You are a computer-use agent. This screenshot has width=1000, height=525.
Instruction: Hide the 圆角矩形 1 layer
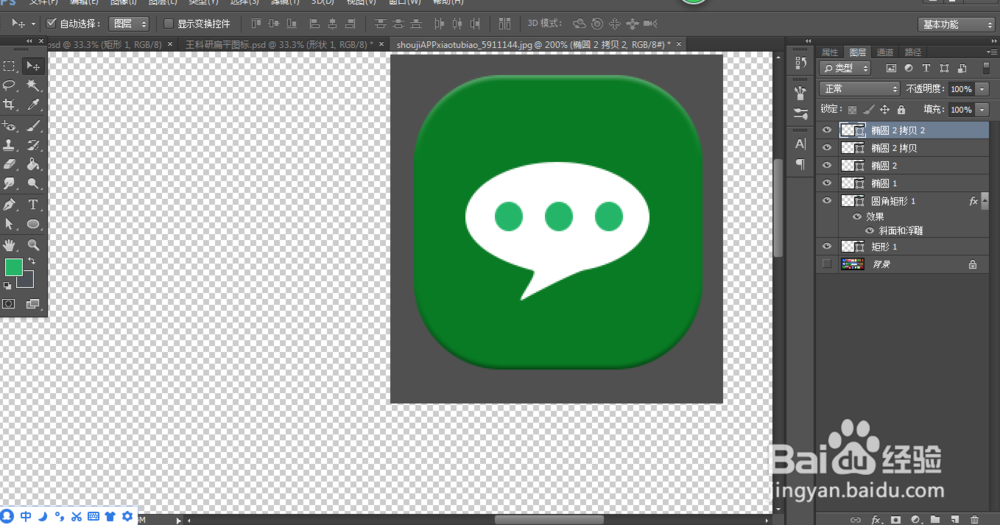[x=827, y=201]
